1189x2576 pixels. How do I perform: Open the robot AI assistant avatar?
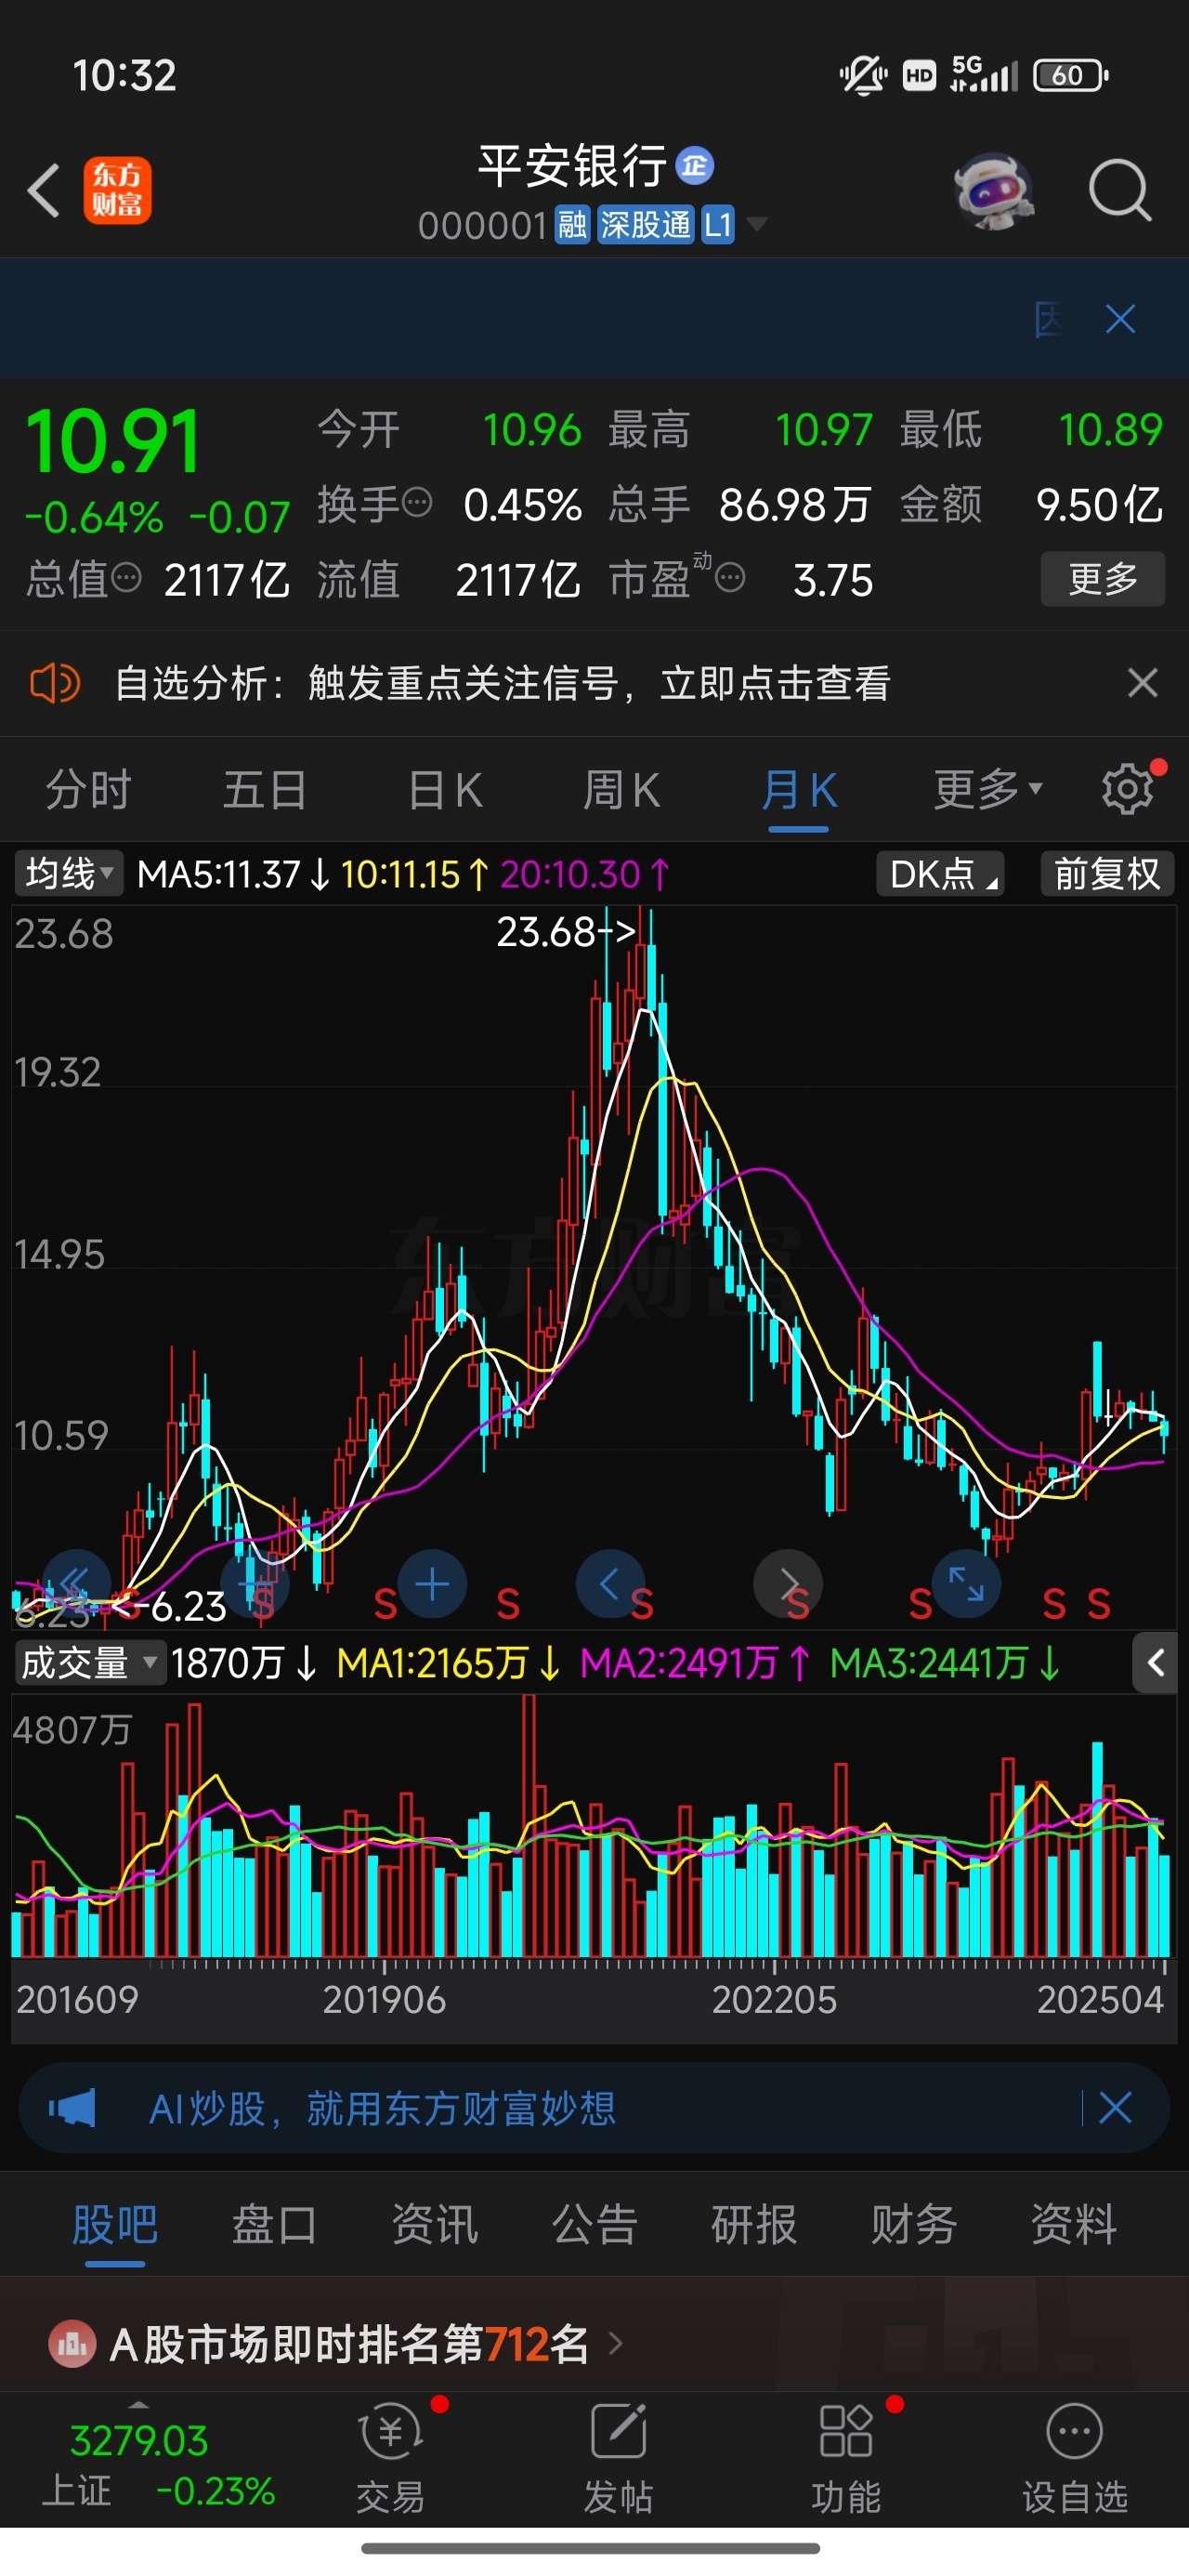pos(993,190)
